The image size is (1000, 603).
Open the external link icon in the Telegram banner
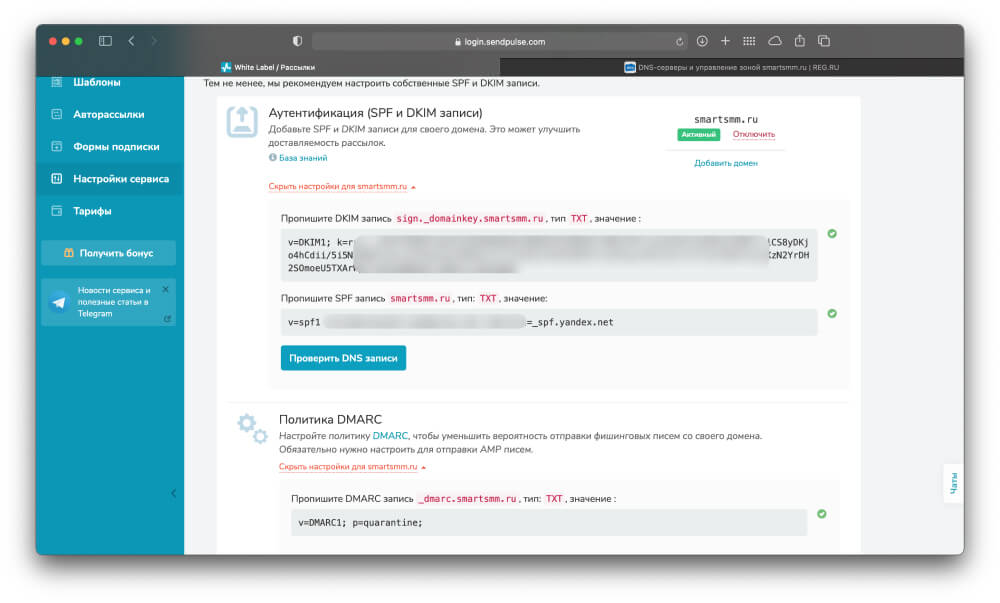(167, 318)
